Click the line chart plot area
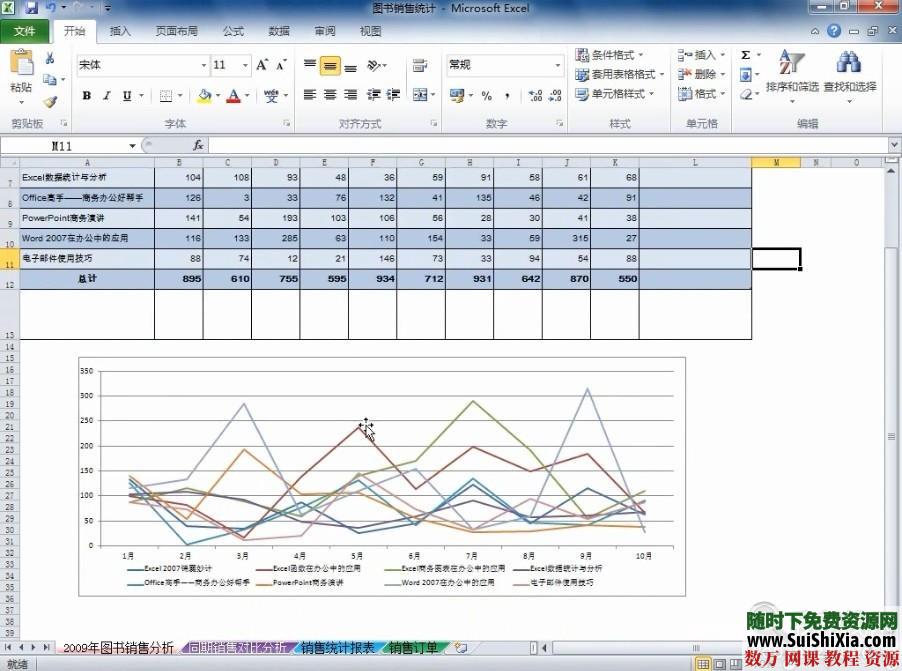The width and height of the screenshot is (902, 671). point(387,458)
